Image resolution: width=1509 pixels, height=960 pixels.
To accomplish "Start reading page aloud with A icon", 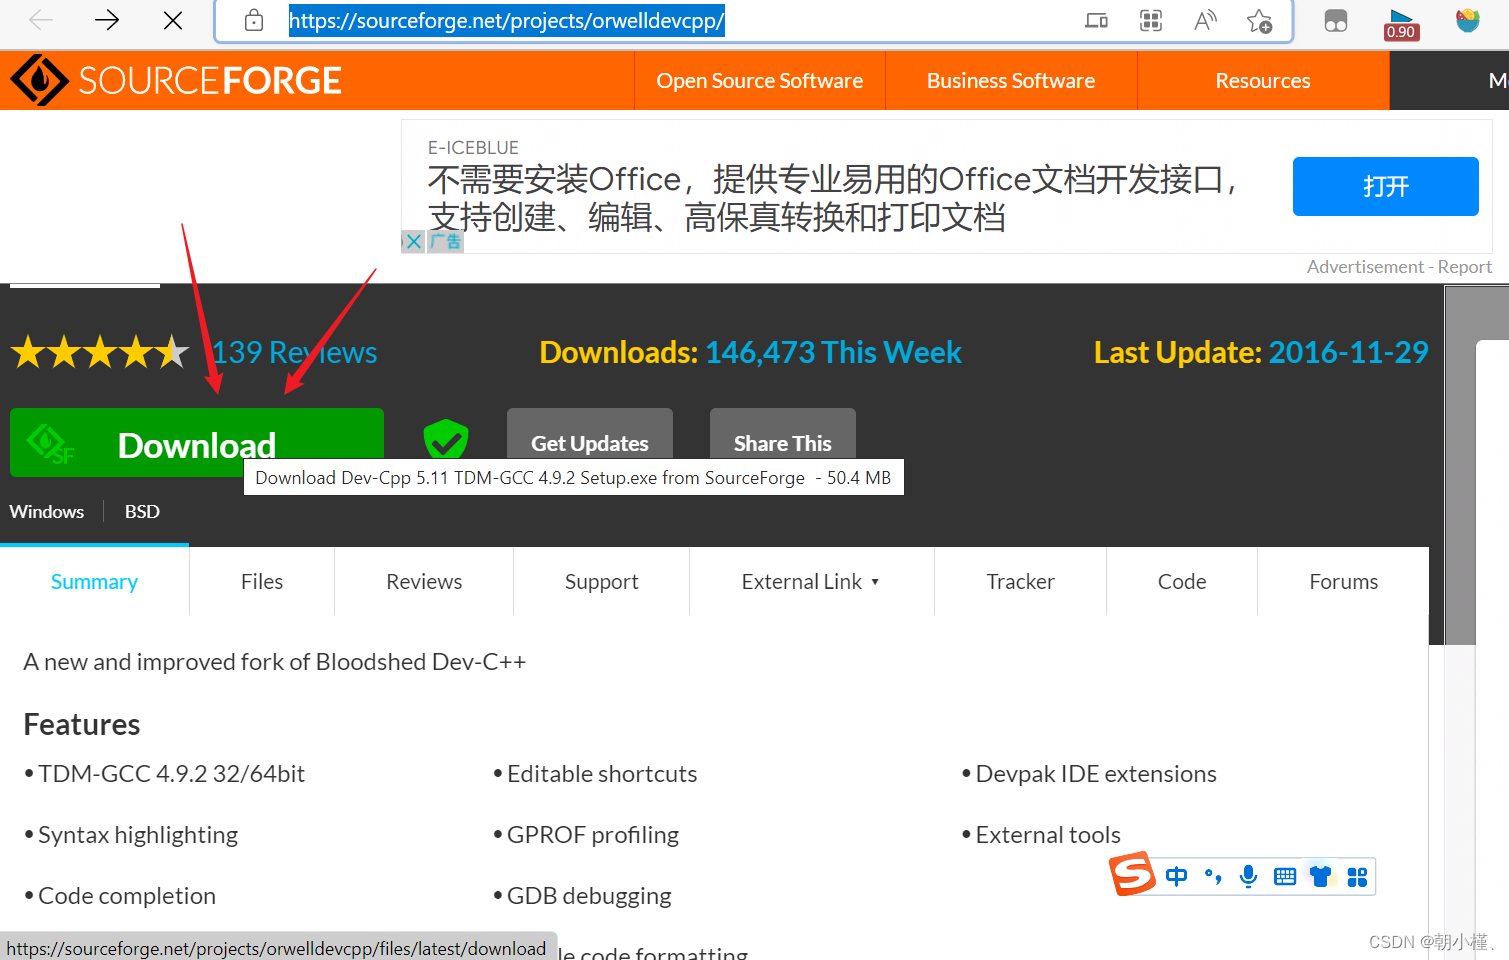I will tap(1204, 20).
